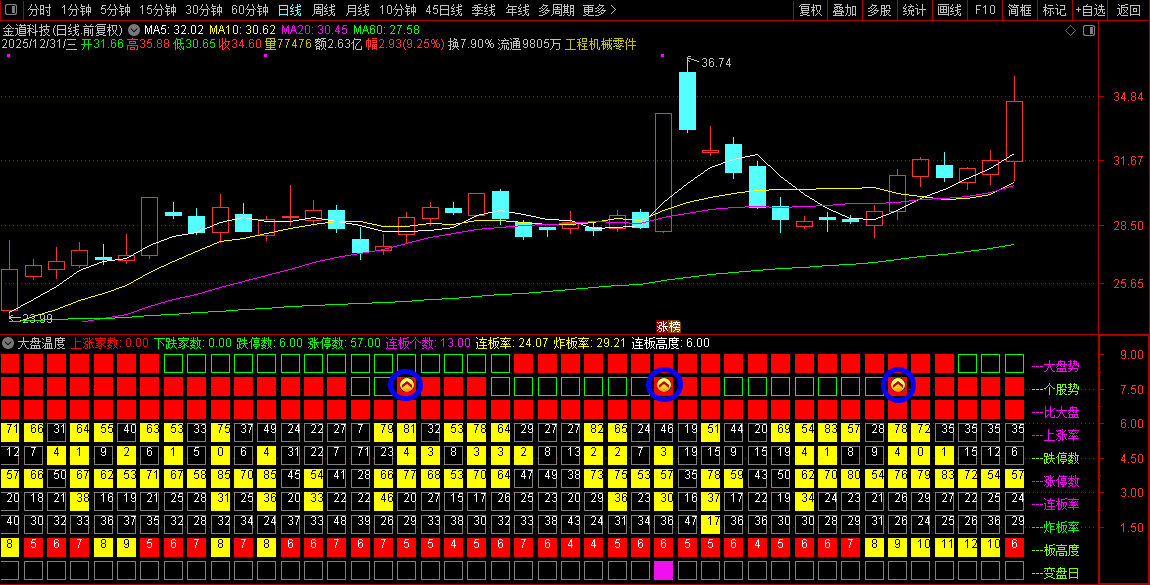The height and width of the screenshot is (585, 1150).
Task: Switch to the 60分钟 period tab
Action: coord(250,10)
